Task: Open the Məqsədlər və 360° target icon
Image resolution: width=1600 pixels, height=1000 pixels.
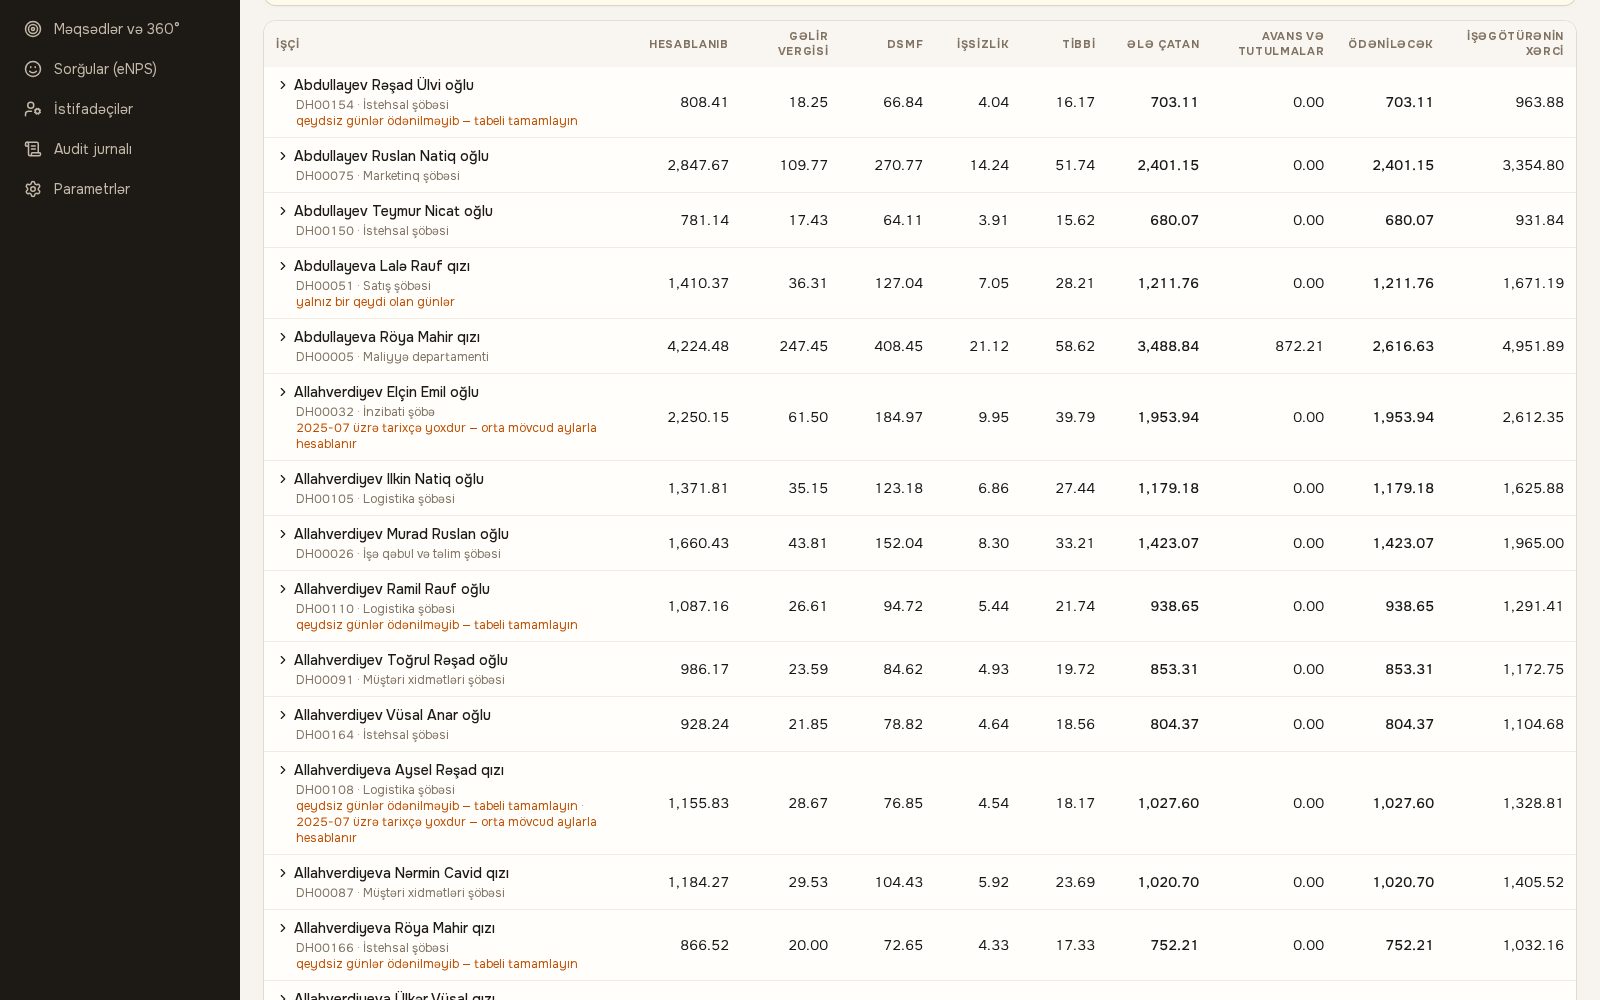Action: click(33, 29)
